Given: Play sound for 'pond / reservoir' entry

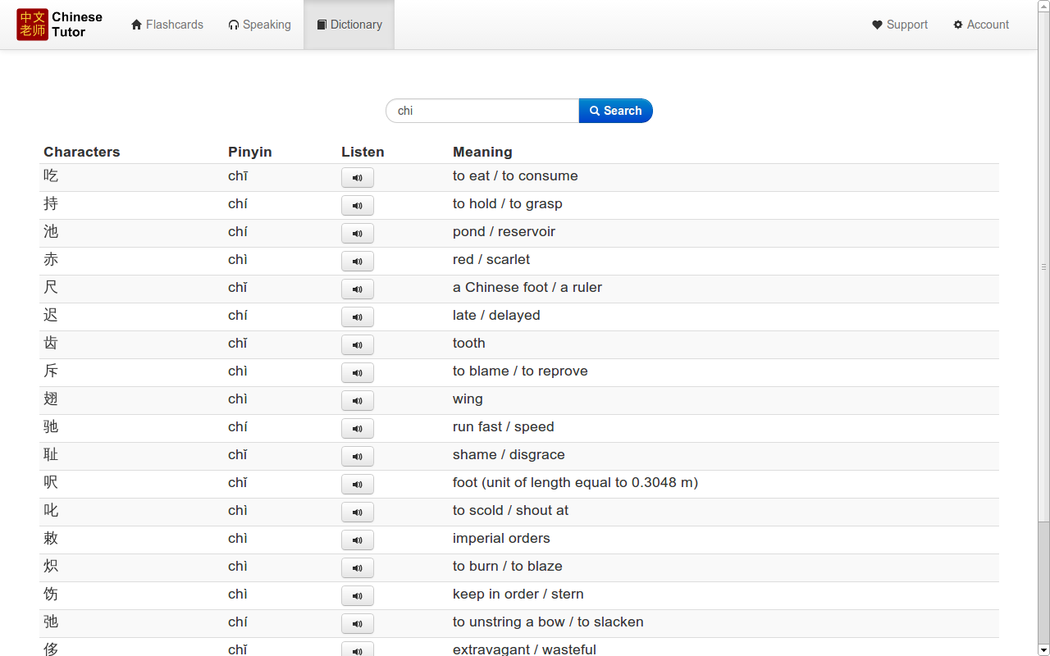Looking at the screenshot, I should pos(357,234).
